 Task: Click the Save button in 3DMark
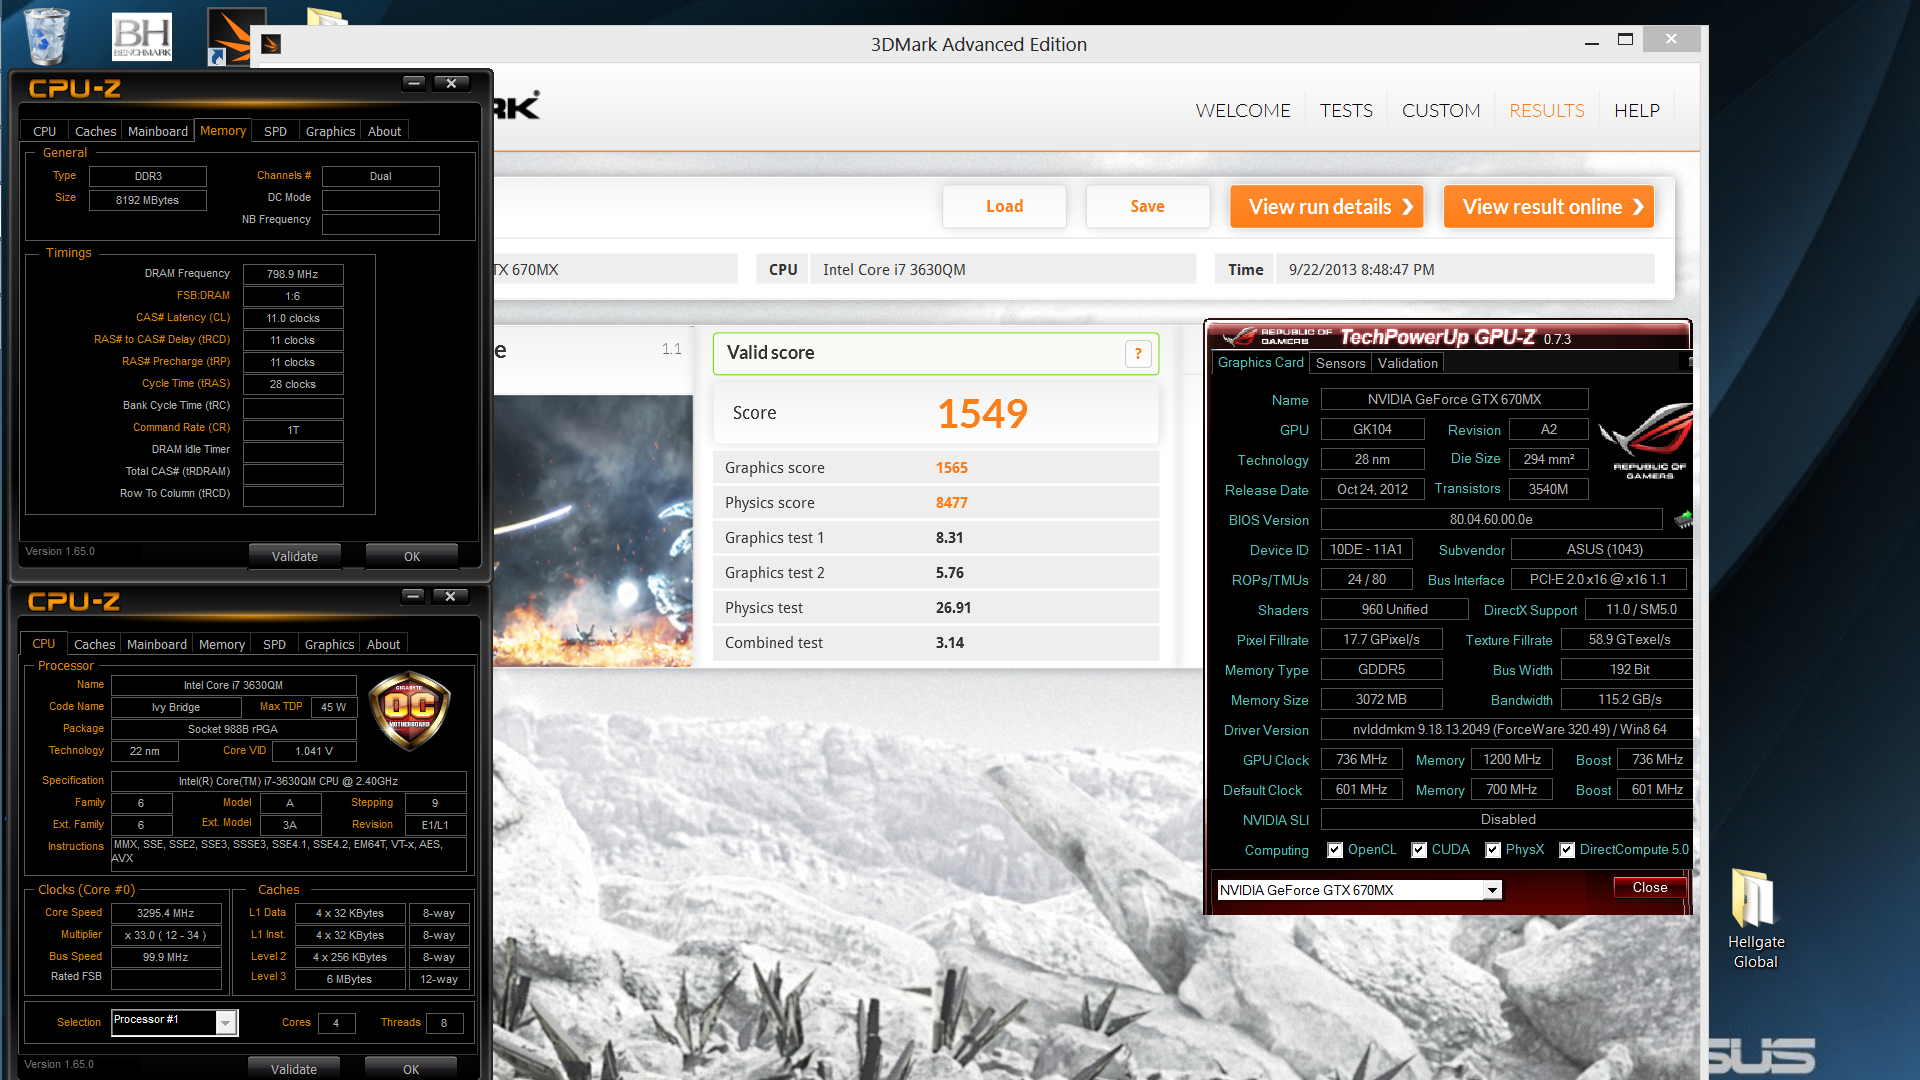pyautogui.click(x=1147, y=206)
